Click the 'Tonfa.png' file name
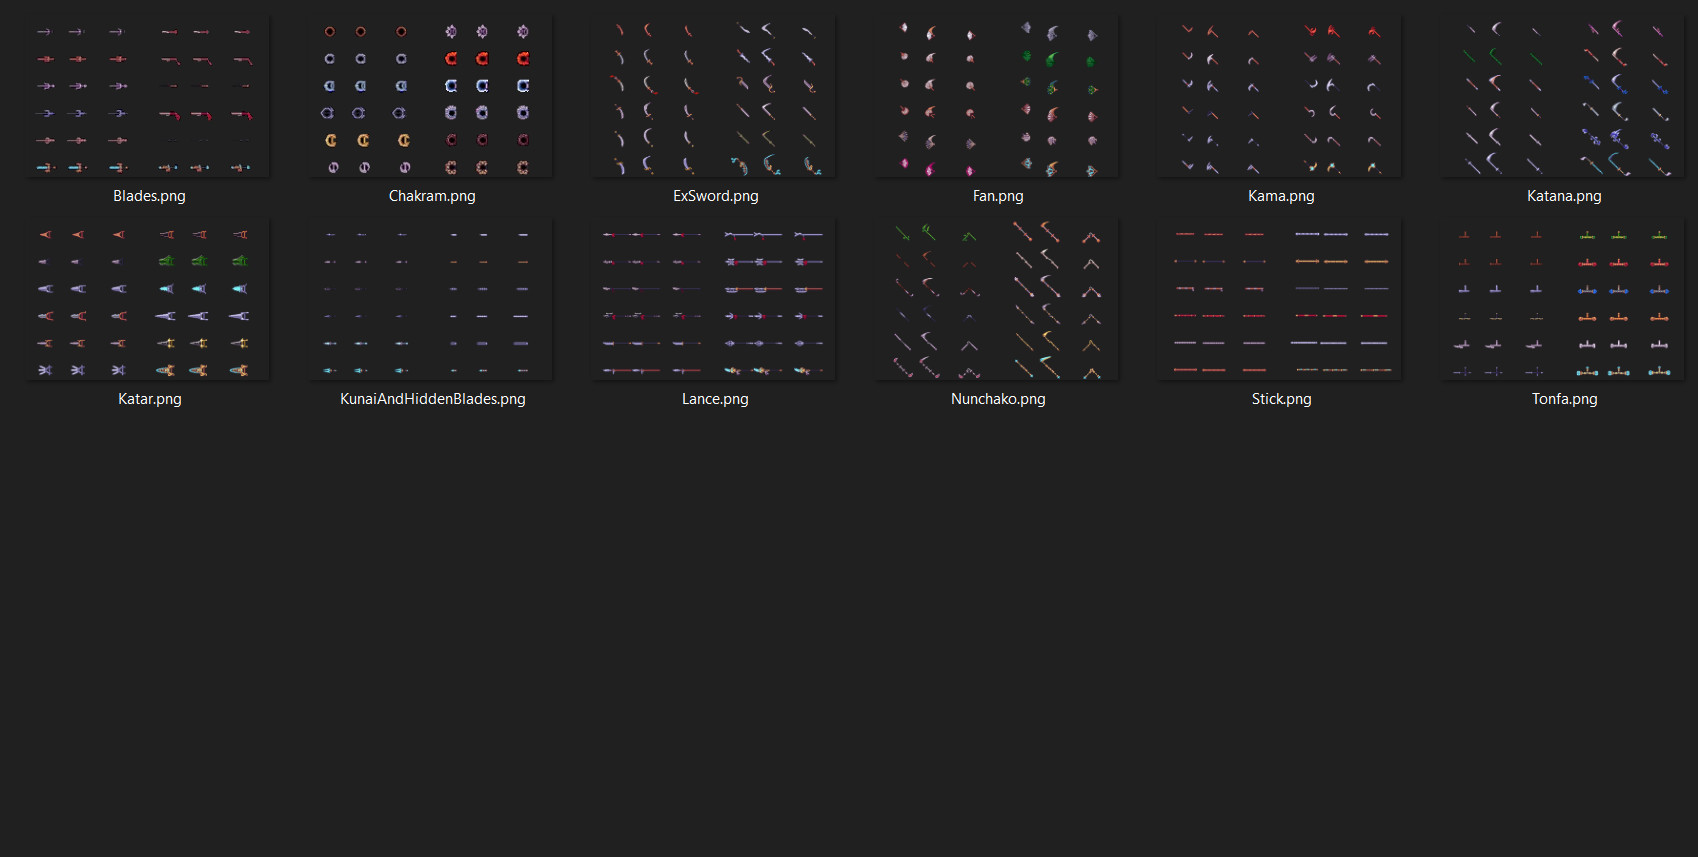This screenshot has height=857, width=1698. 1564,399
